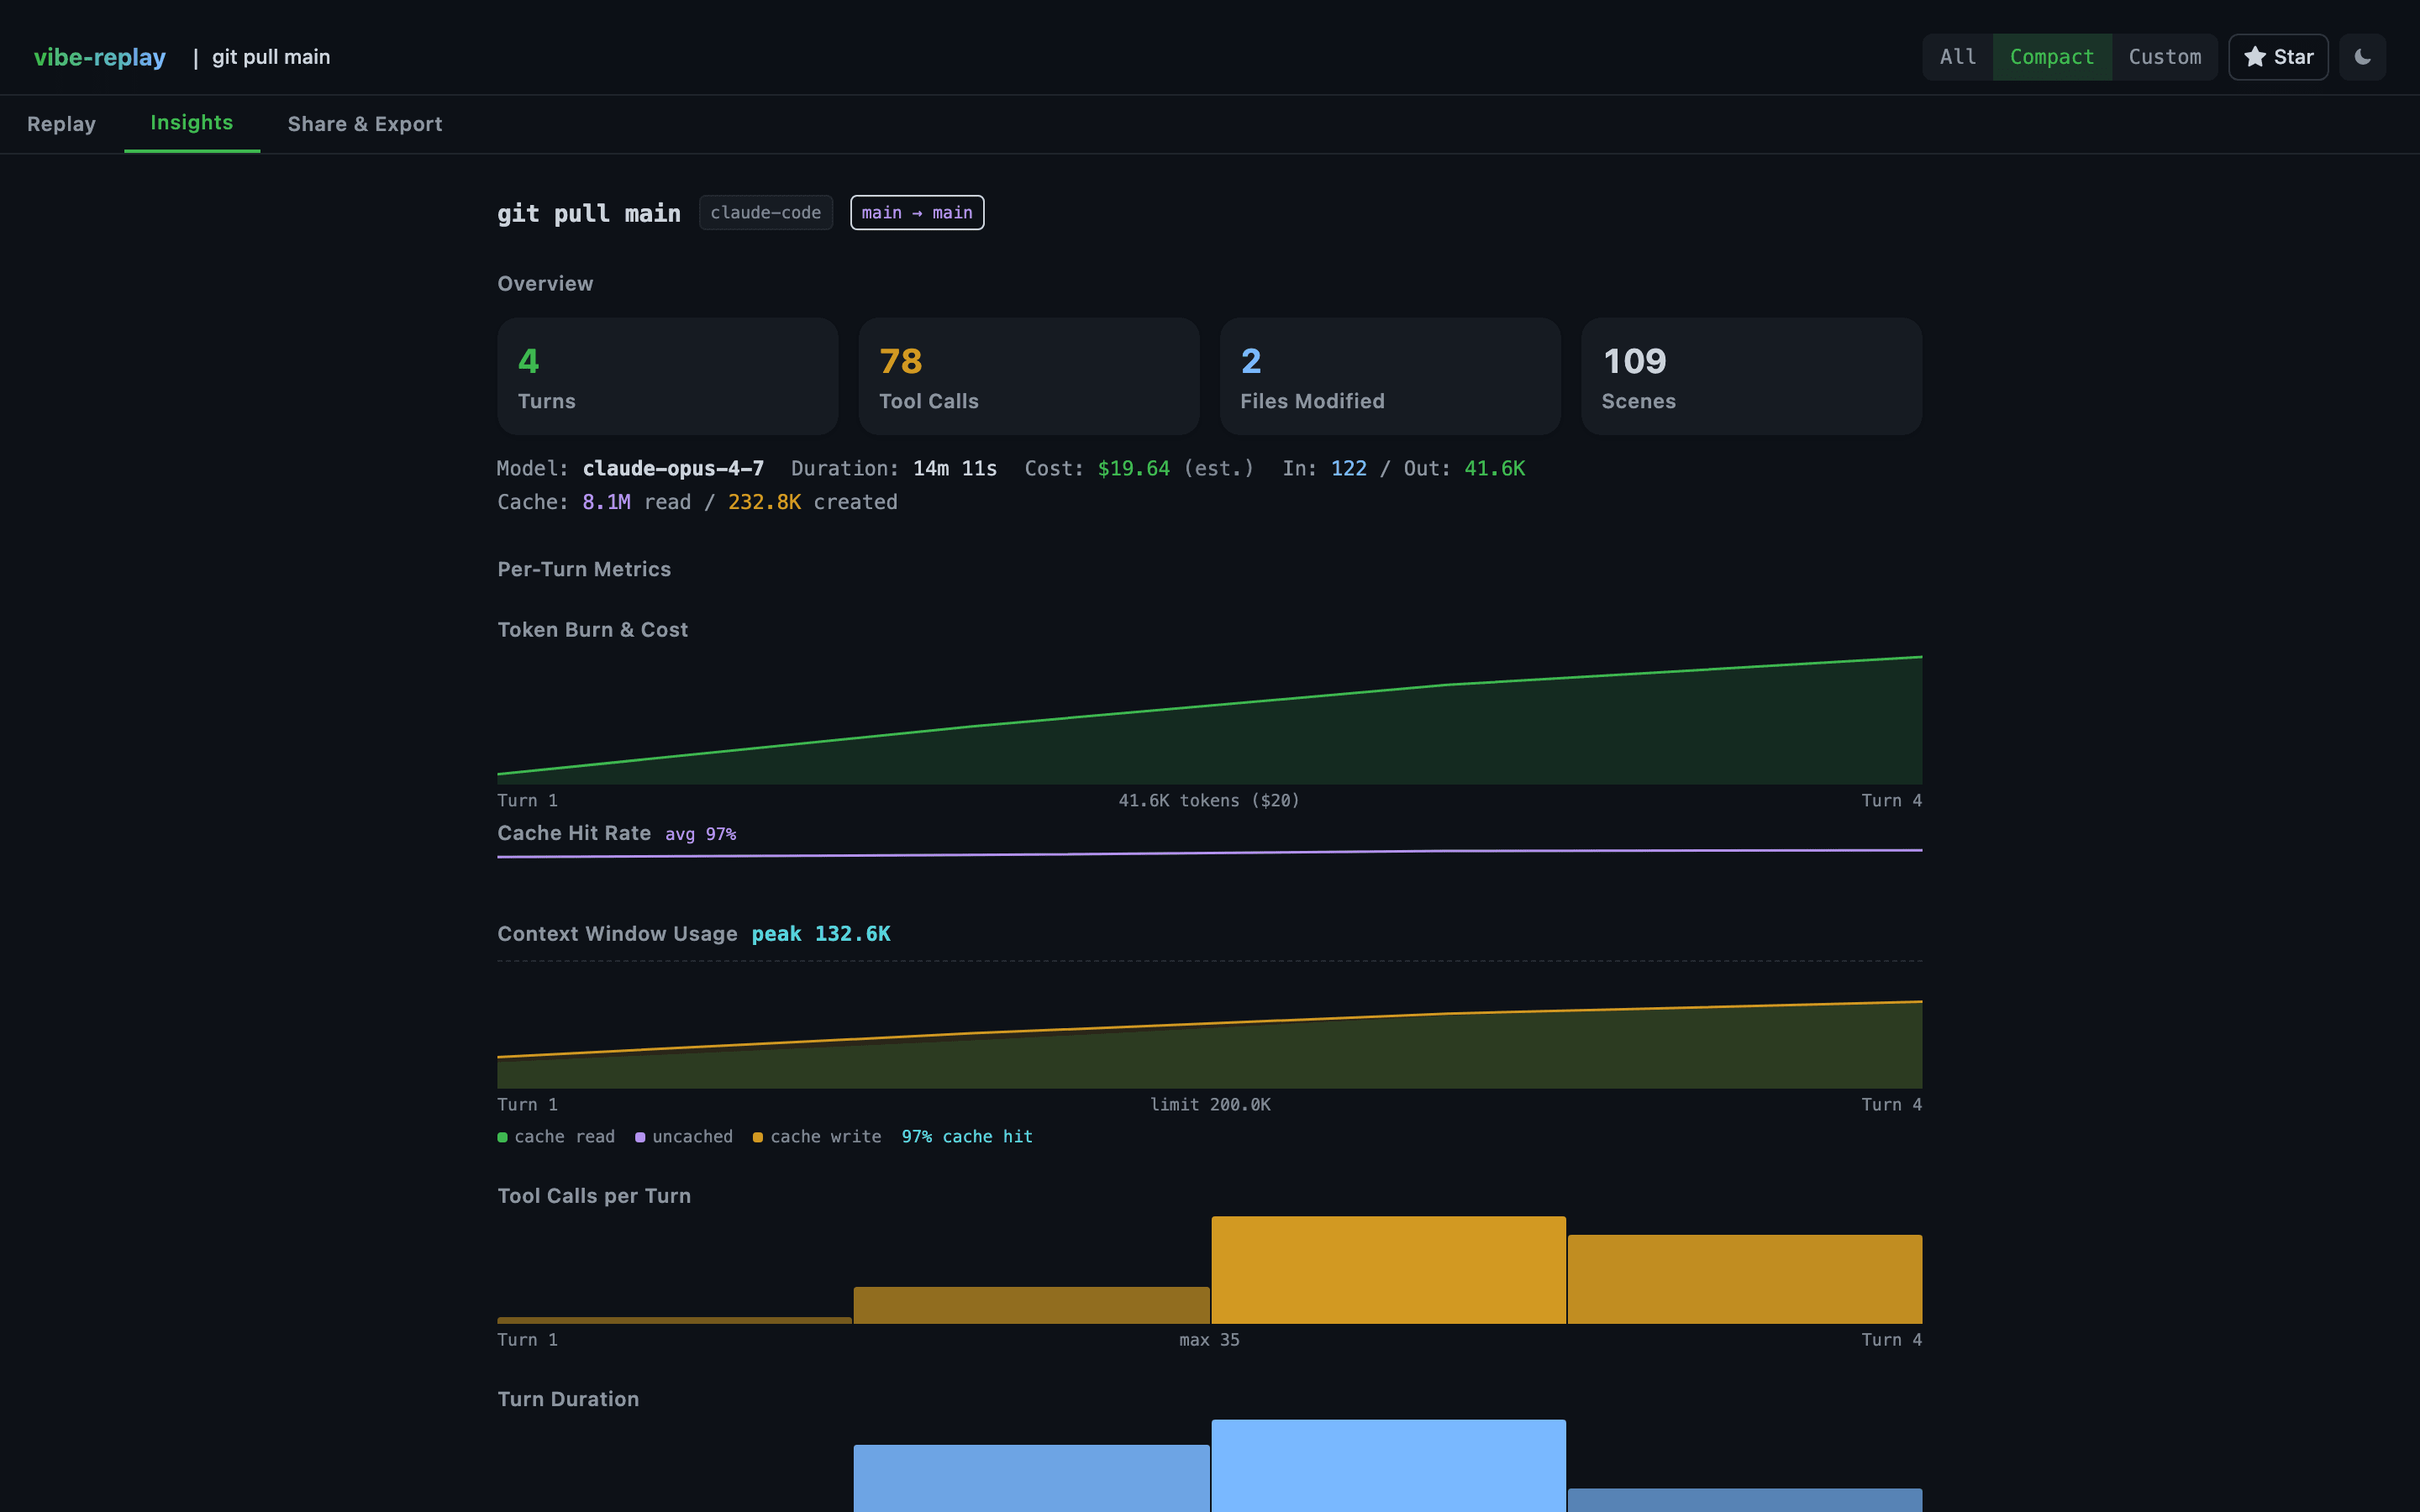2420x1512 pixels.
Task: Click the Turn Duration heading
Action: (568, 1399)
